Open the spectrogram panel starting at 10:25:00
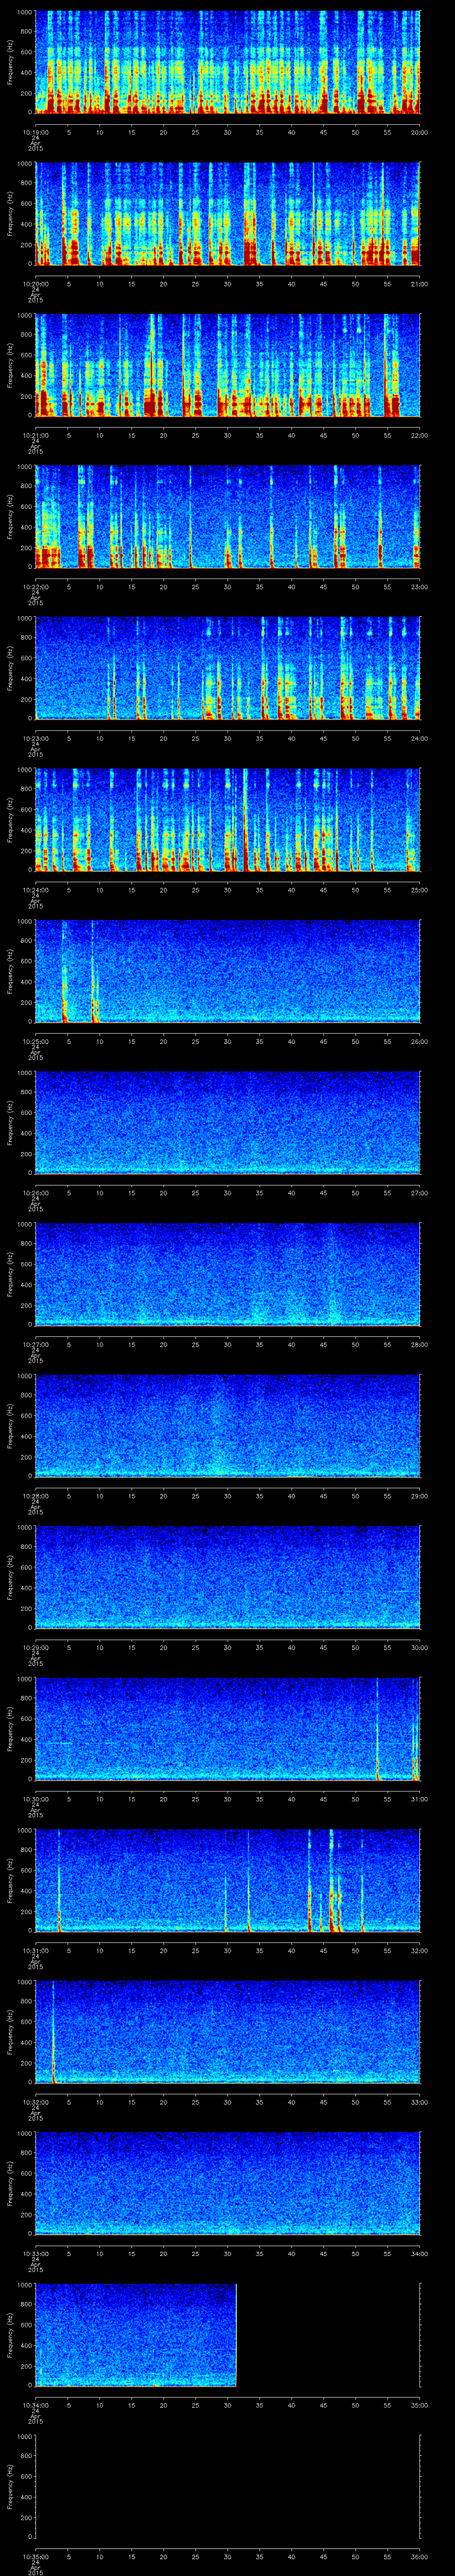 point(228,971)
